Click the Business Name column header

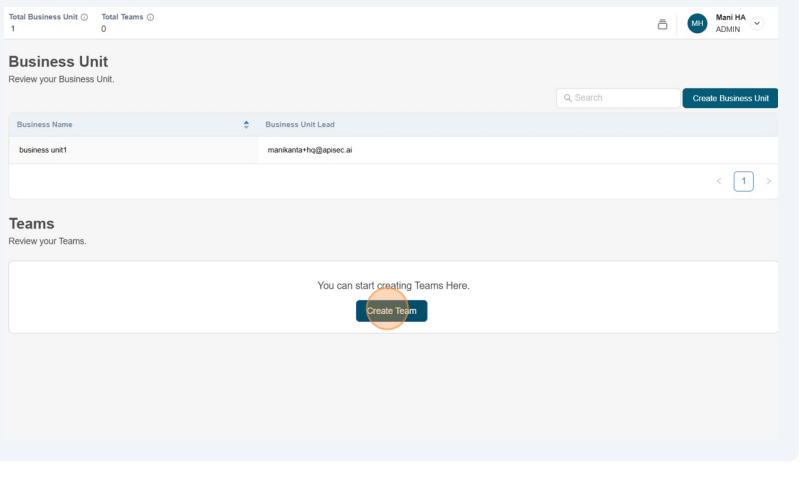tap(45, 124)
